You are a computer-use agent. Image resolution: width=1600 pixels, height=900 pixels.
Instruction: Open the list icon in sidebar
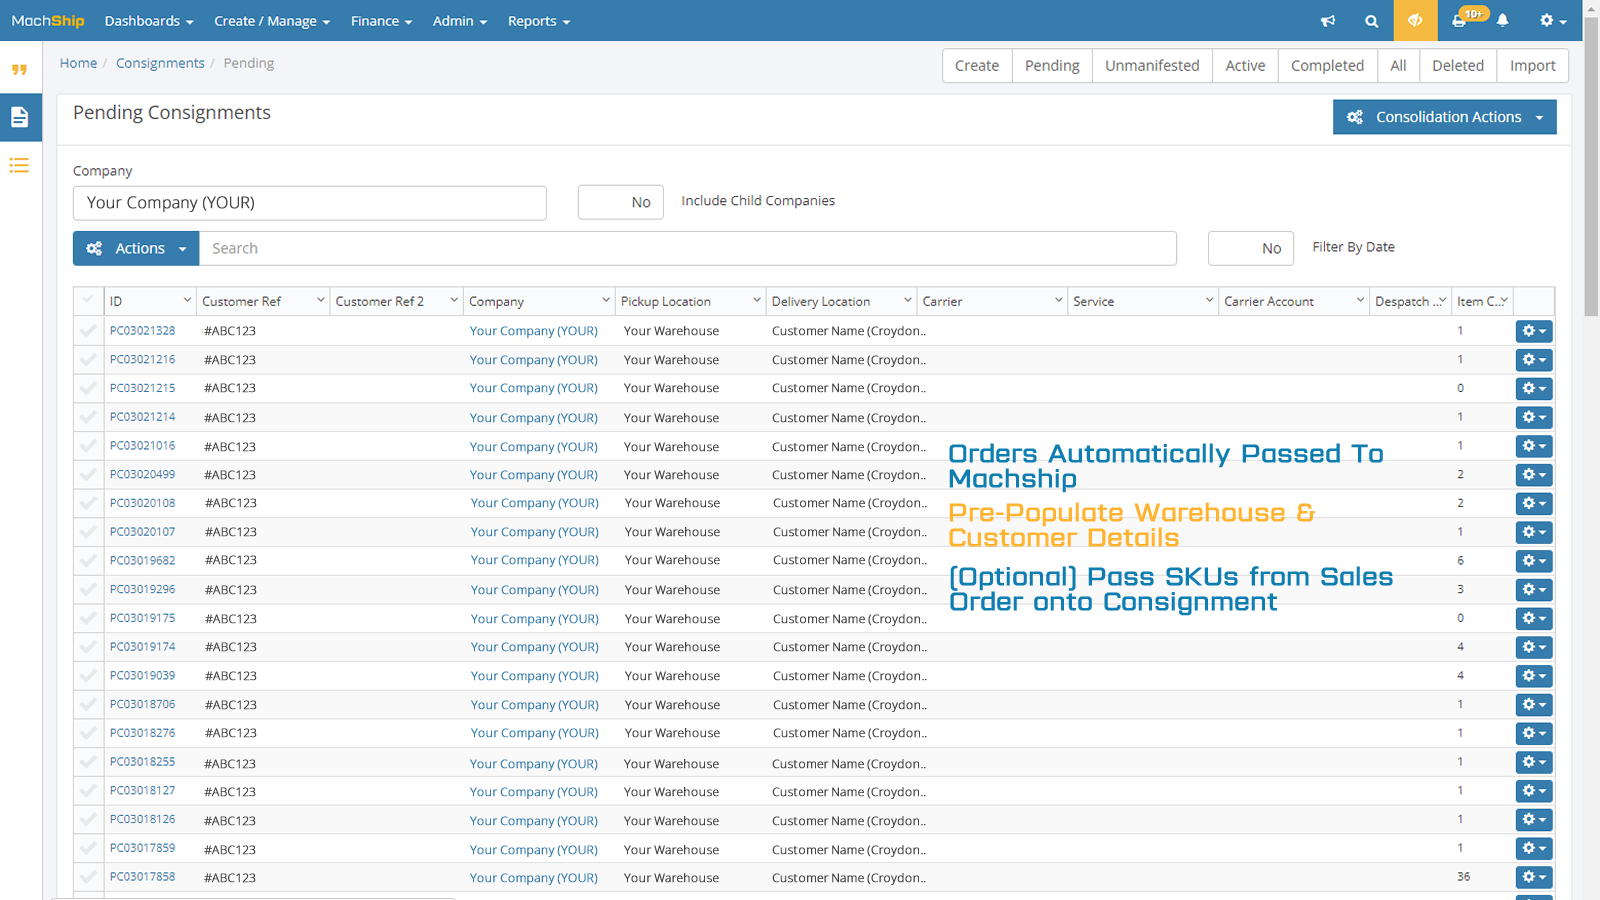(x=20, y=165)
